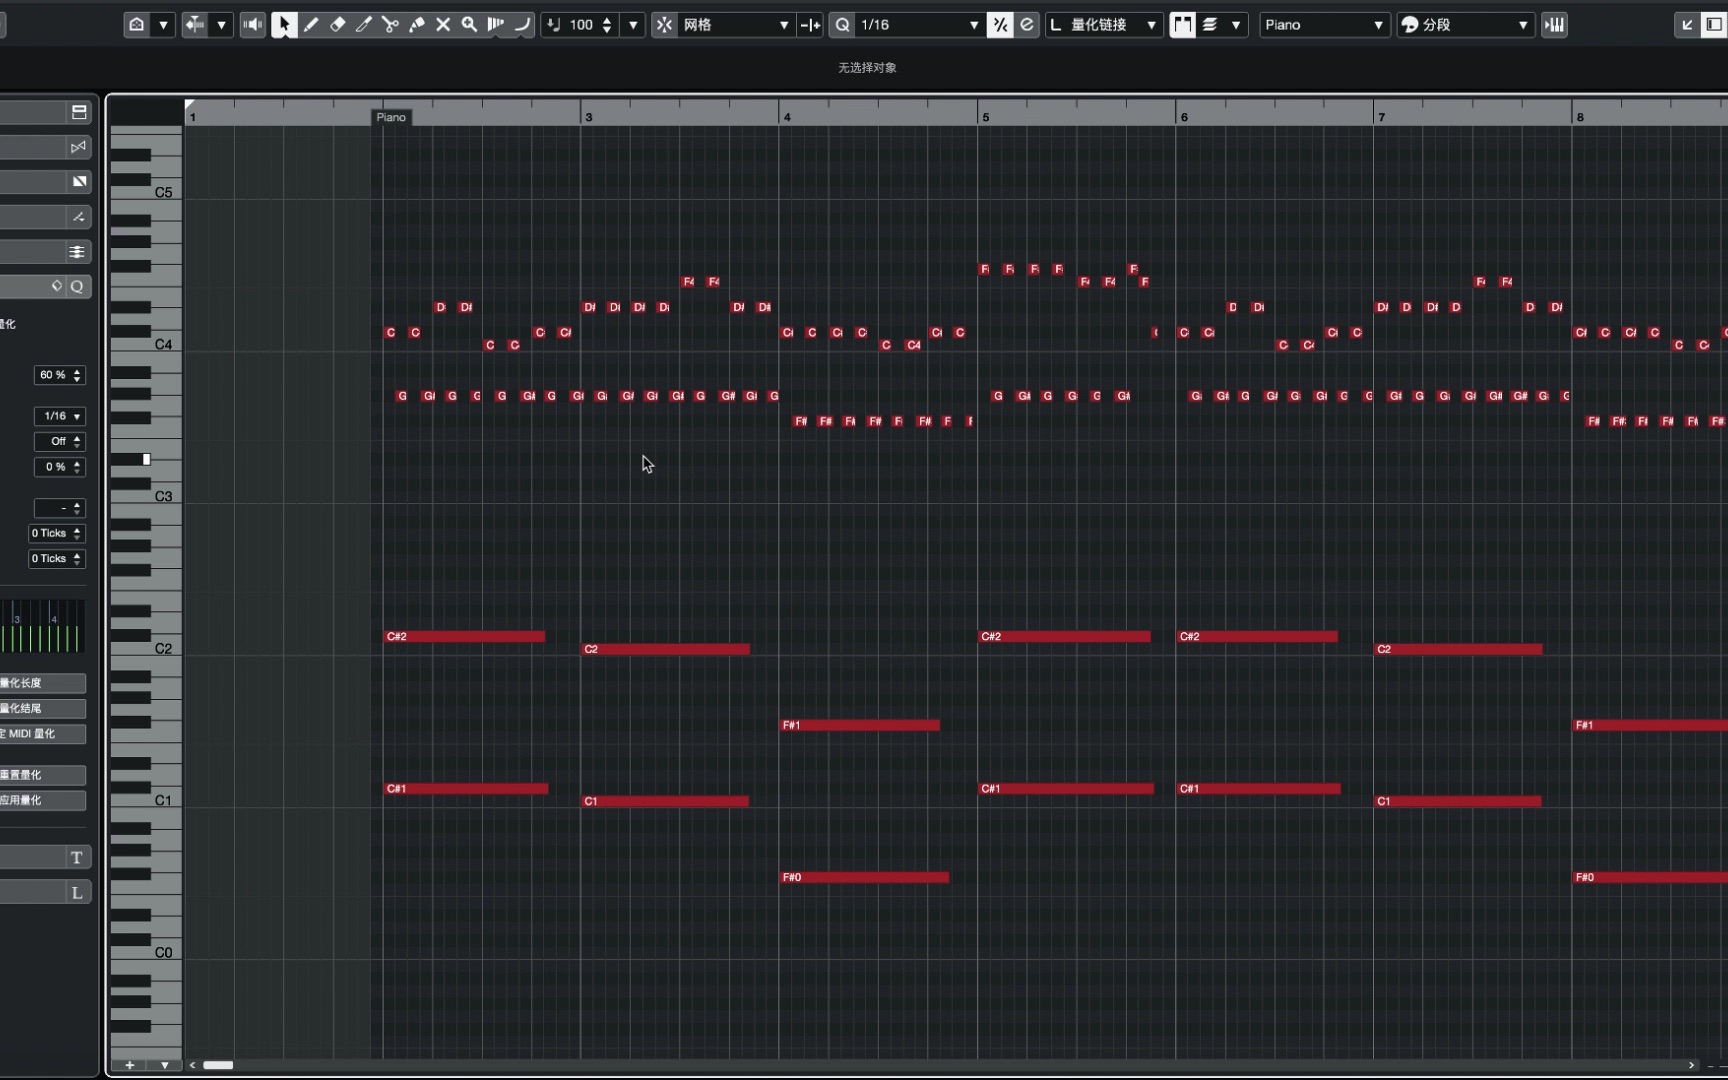Image resolution: width=1728 pixels, height=1080 pixels.
Task: Toggle Show Part Borders button
Action: click(x=1183, y=25)
